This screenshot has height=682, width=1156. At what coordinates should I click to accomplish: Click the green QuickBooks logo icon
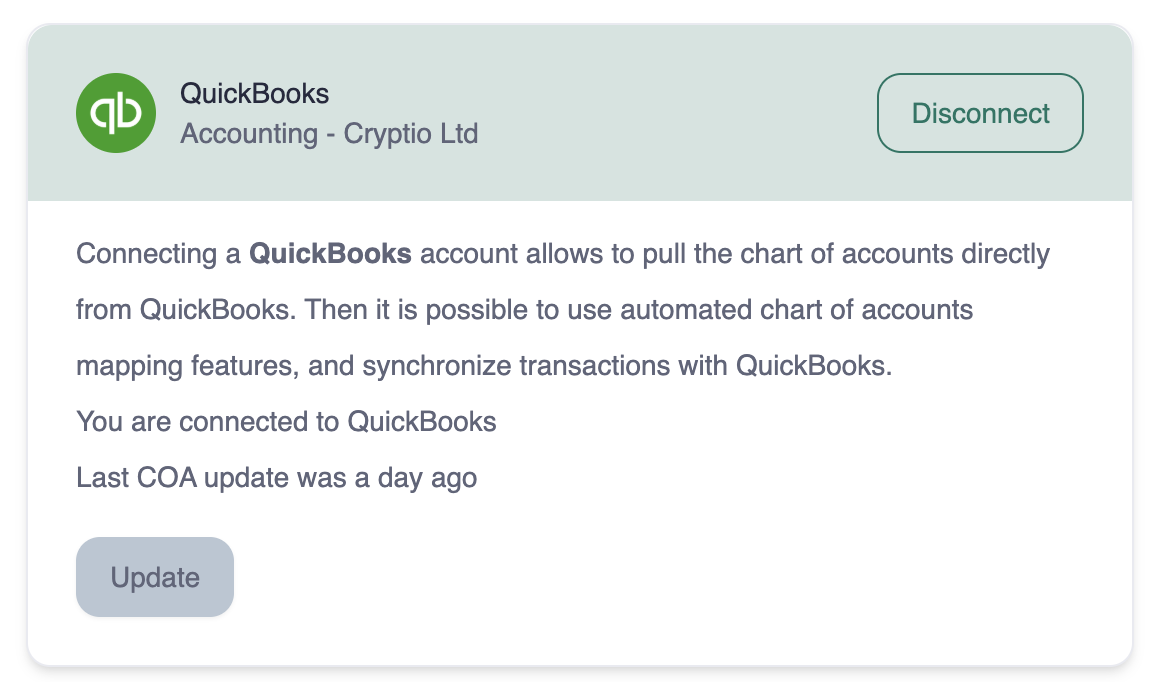click(116, 113)
